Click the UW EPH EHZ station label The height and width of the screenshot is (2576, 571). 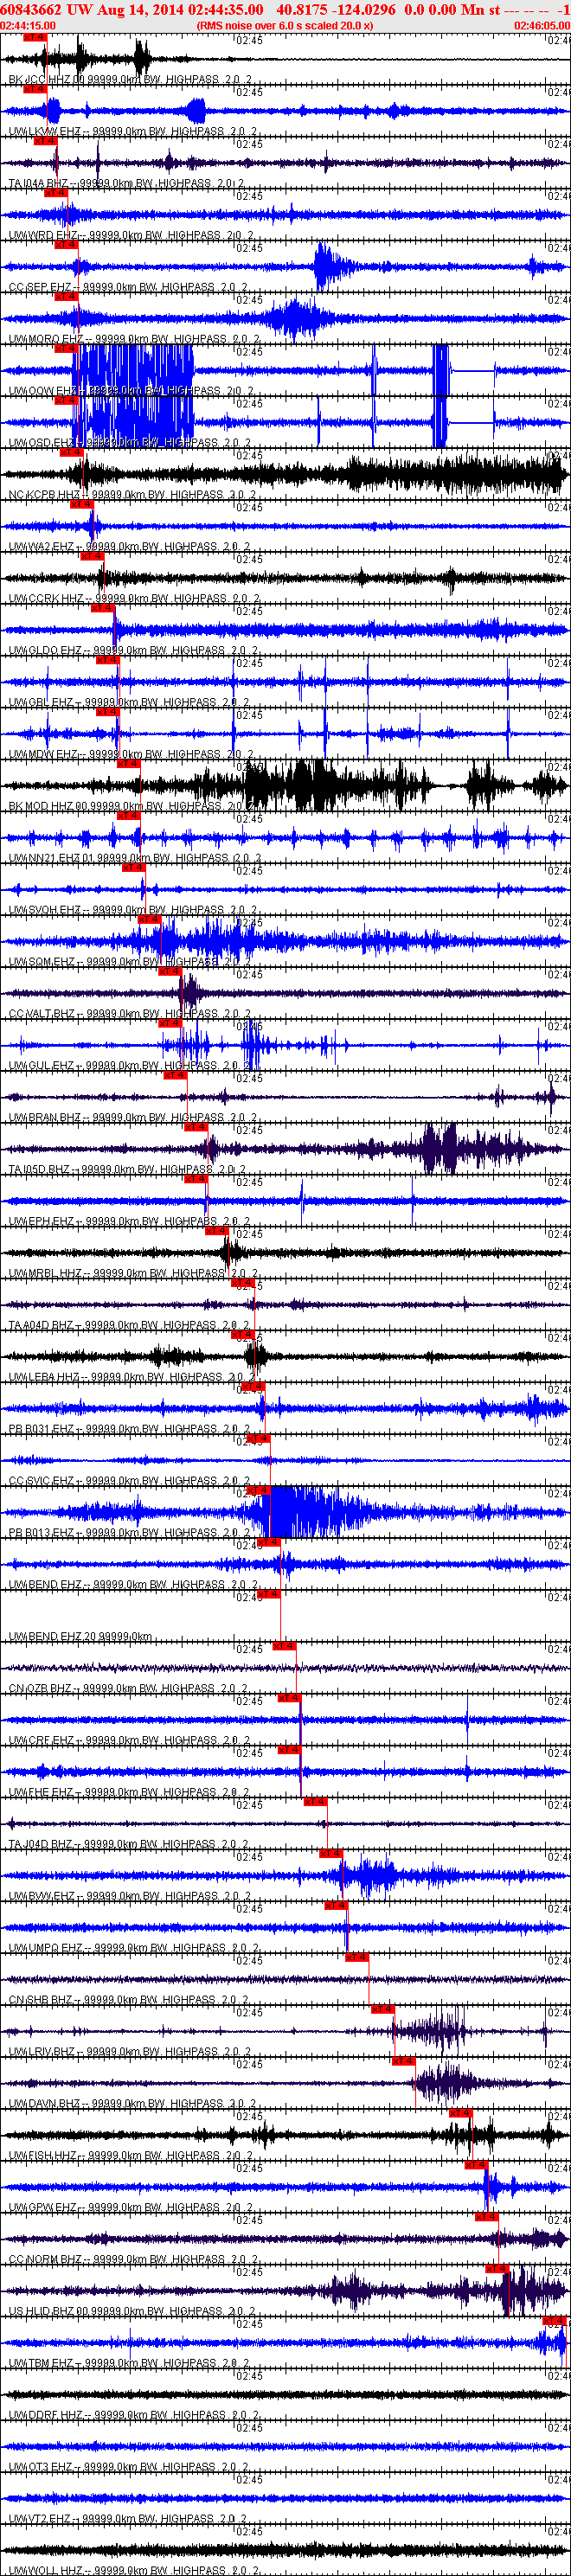tap(129, 1223)
